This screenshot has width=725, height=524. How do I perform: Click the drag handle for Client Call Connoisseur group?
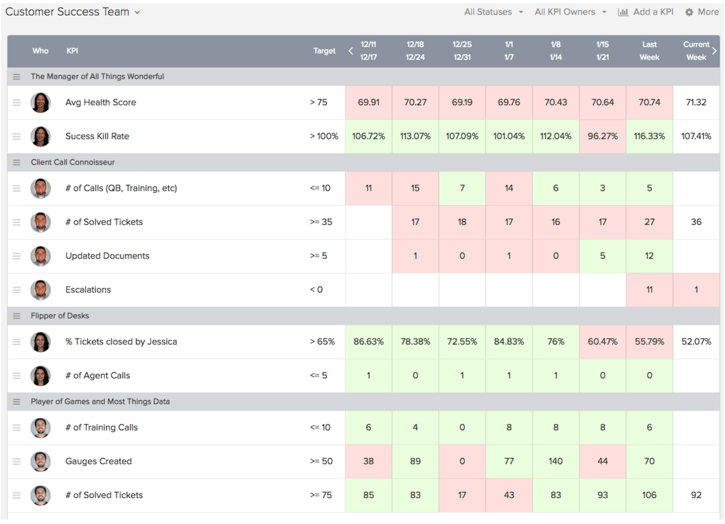pos(17,162)
